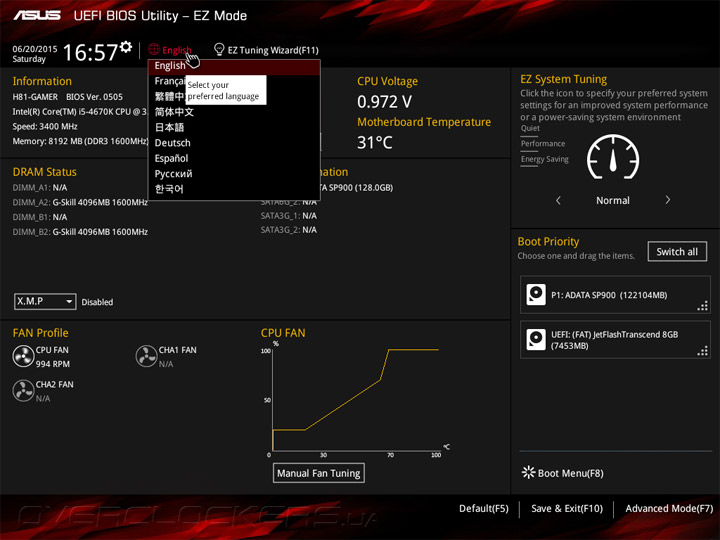Click Save & Exit(F10)

point(567,509)
